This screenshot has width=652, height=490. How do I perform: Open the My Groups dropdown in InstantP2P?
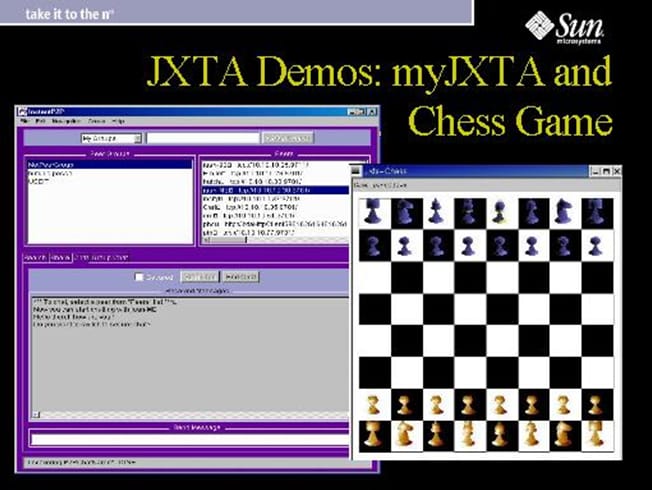(111, 138)
